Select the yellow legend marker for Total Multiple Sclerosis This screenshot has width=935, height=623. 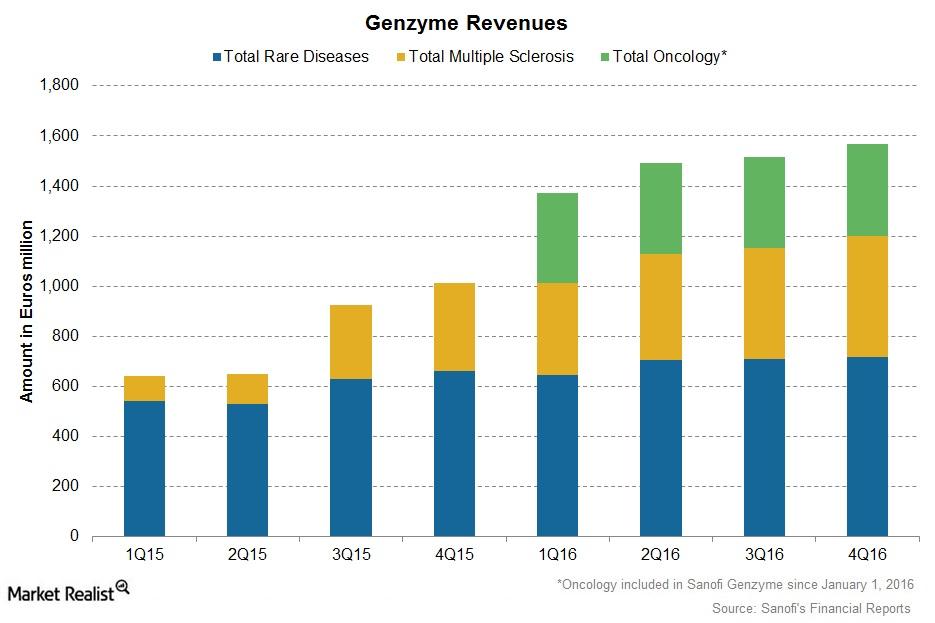[400, 57]
